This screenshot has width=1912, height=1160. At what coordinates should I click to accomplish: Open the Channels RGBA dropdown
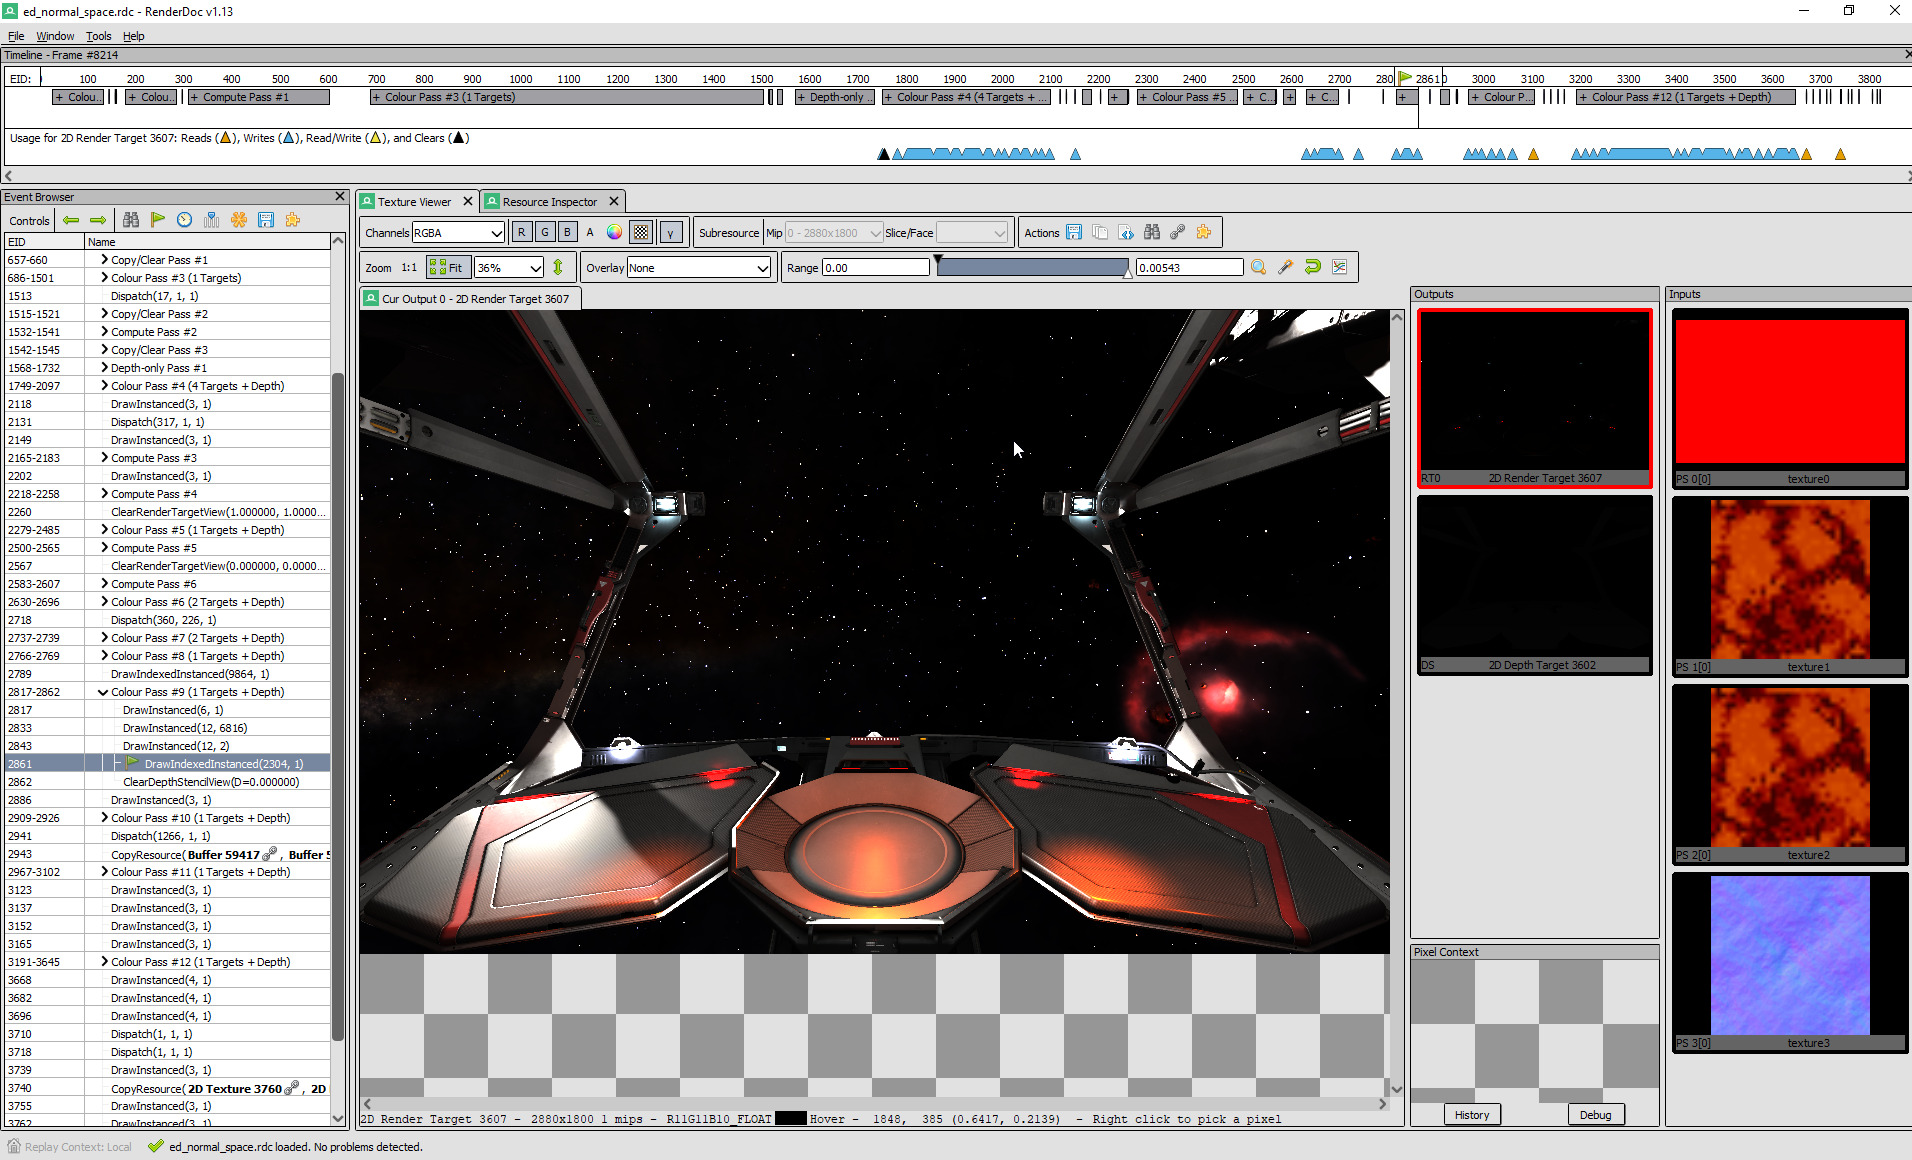(x=458, y=232)
